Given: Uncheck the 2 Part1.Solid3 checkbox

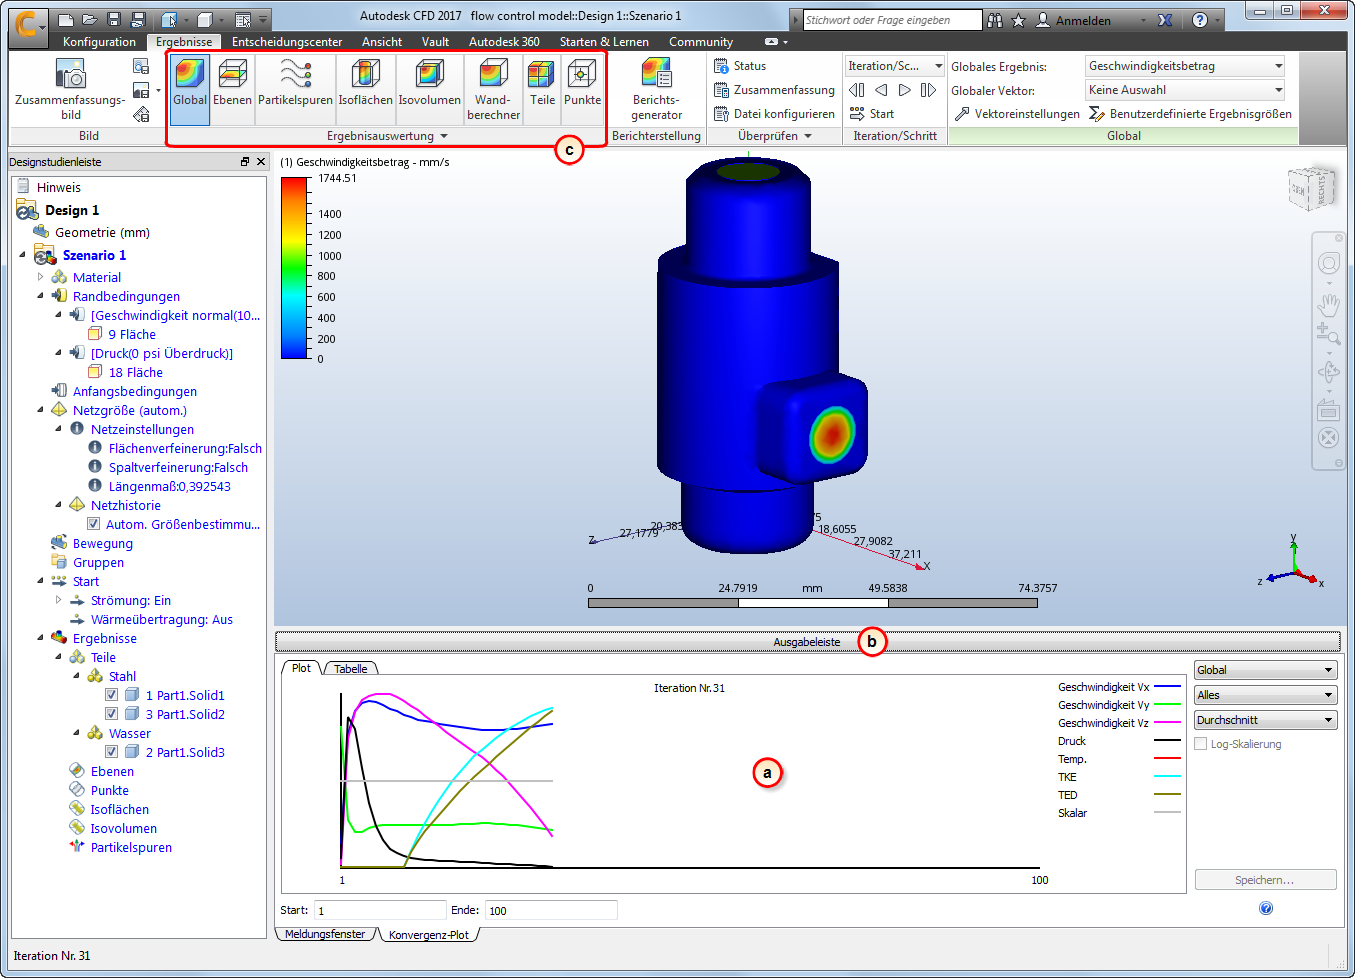Looking at the screenshot, I should point(112,752).
